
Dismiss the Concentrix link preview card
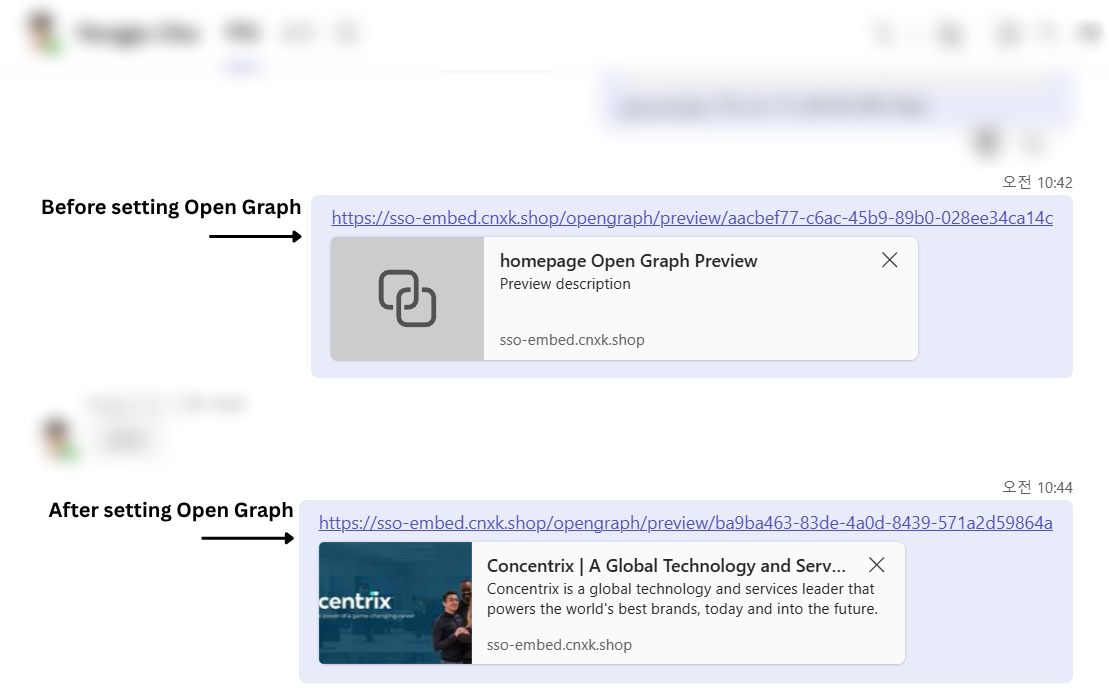876,565
